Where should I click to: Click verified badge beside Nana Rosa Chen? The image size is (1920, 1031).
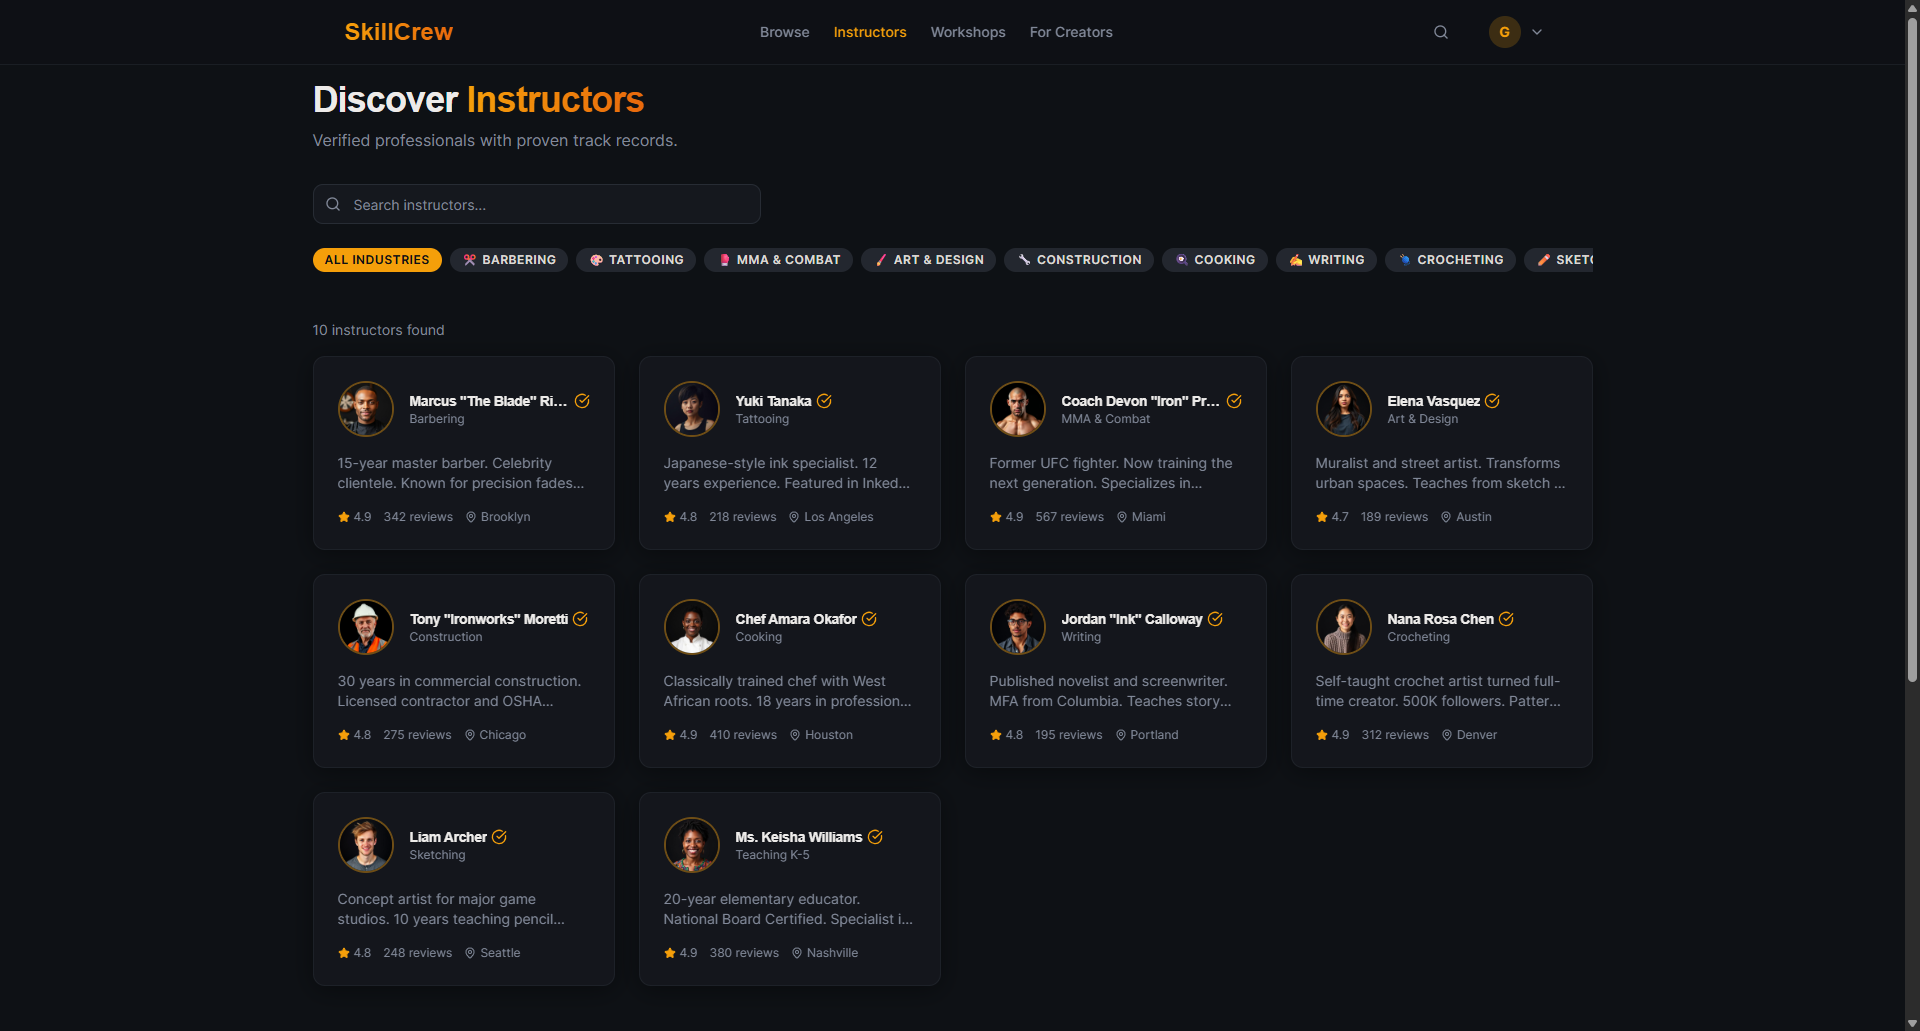pos(1506,619)
